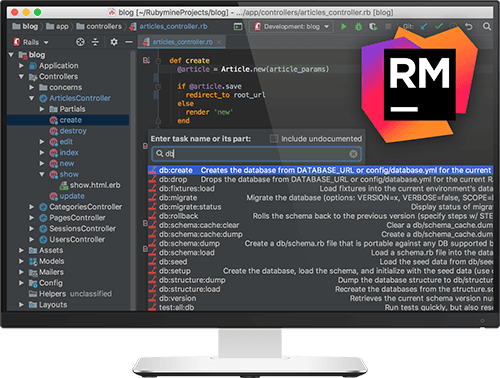The image size is (500, 378).
Task: Select the db:structure:load task
Action: coord(320,289)
